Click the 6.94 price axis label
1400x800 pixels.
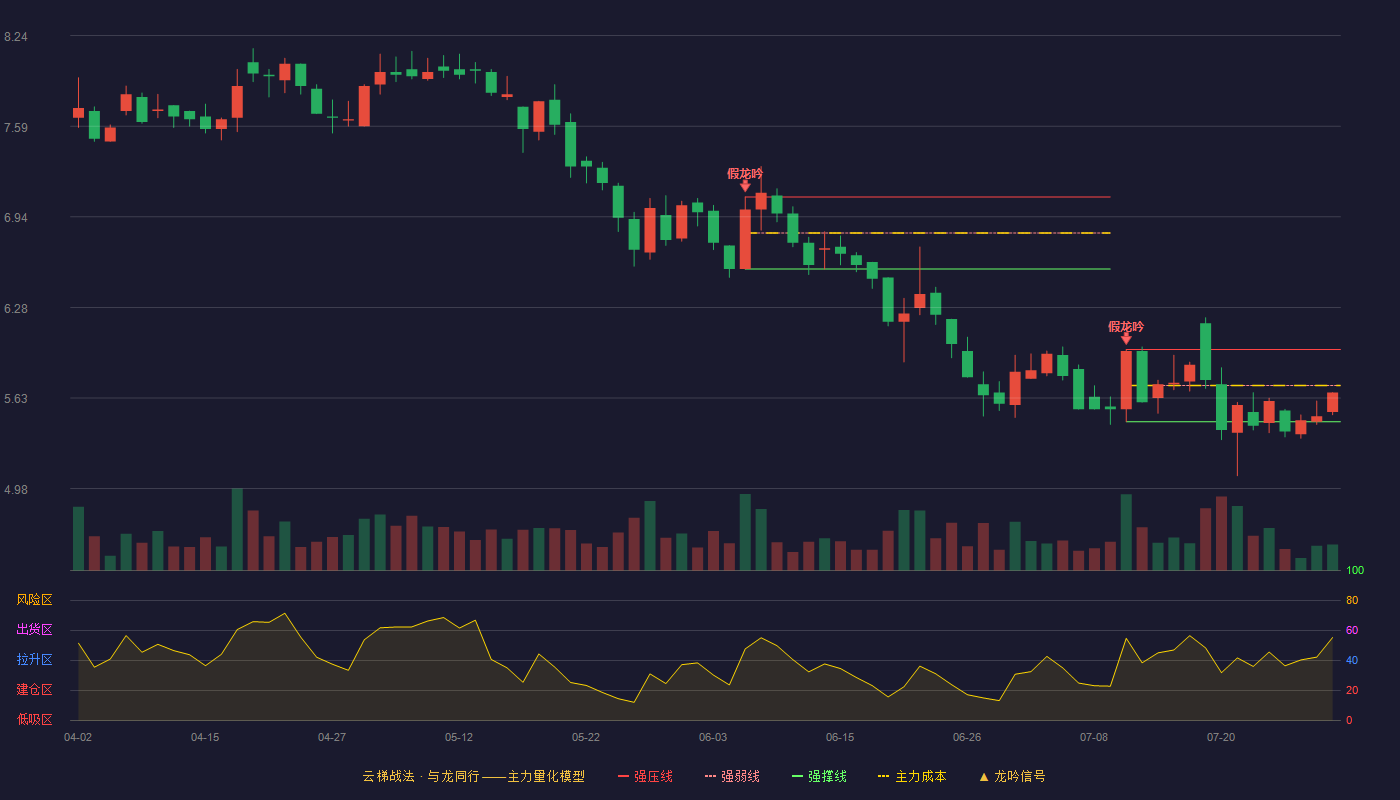pyautogui.click(x=15, y=218)
